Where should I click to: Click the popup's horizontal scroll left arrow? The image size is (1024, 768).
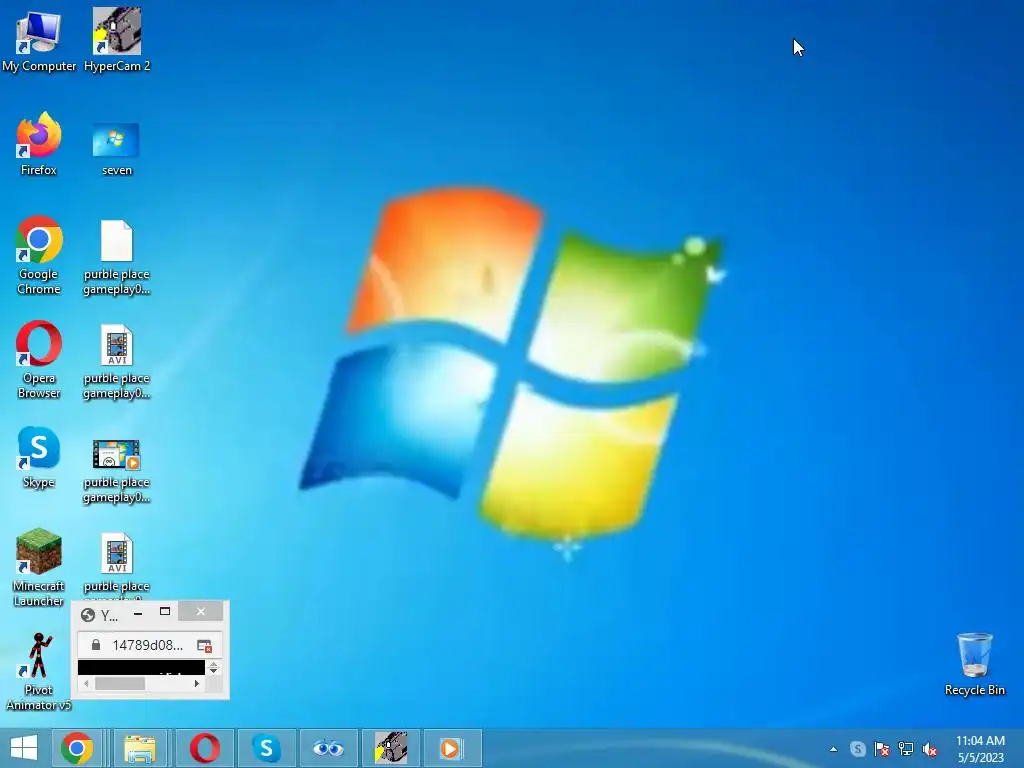pyautogui.click(x=86, y=684)
